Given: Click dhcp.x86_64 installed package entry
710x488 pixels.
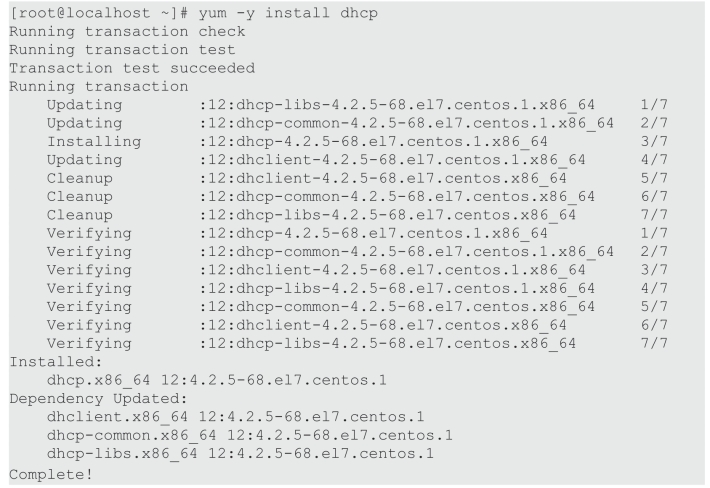Looking at the screenshot, I should pos(216,380).
